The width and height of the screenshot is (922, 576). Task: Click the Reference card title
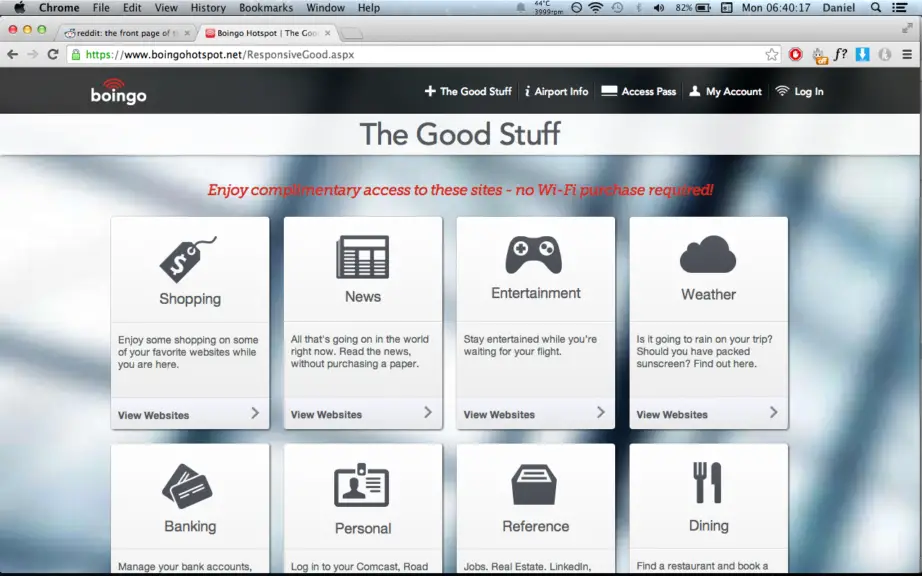(536, 526)
